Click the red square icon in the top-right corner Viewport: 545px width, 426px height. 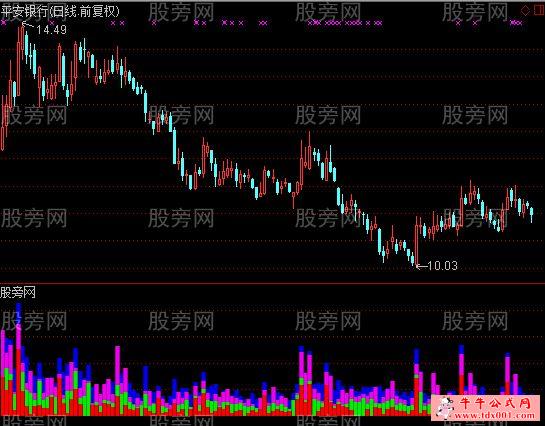539,10
